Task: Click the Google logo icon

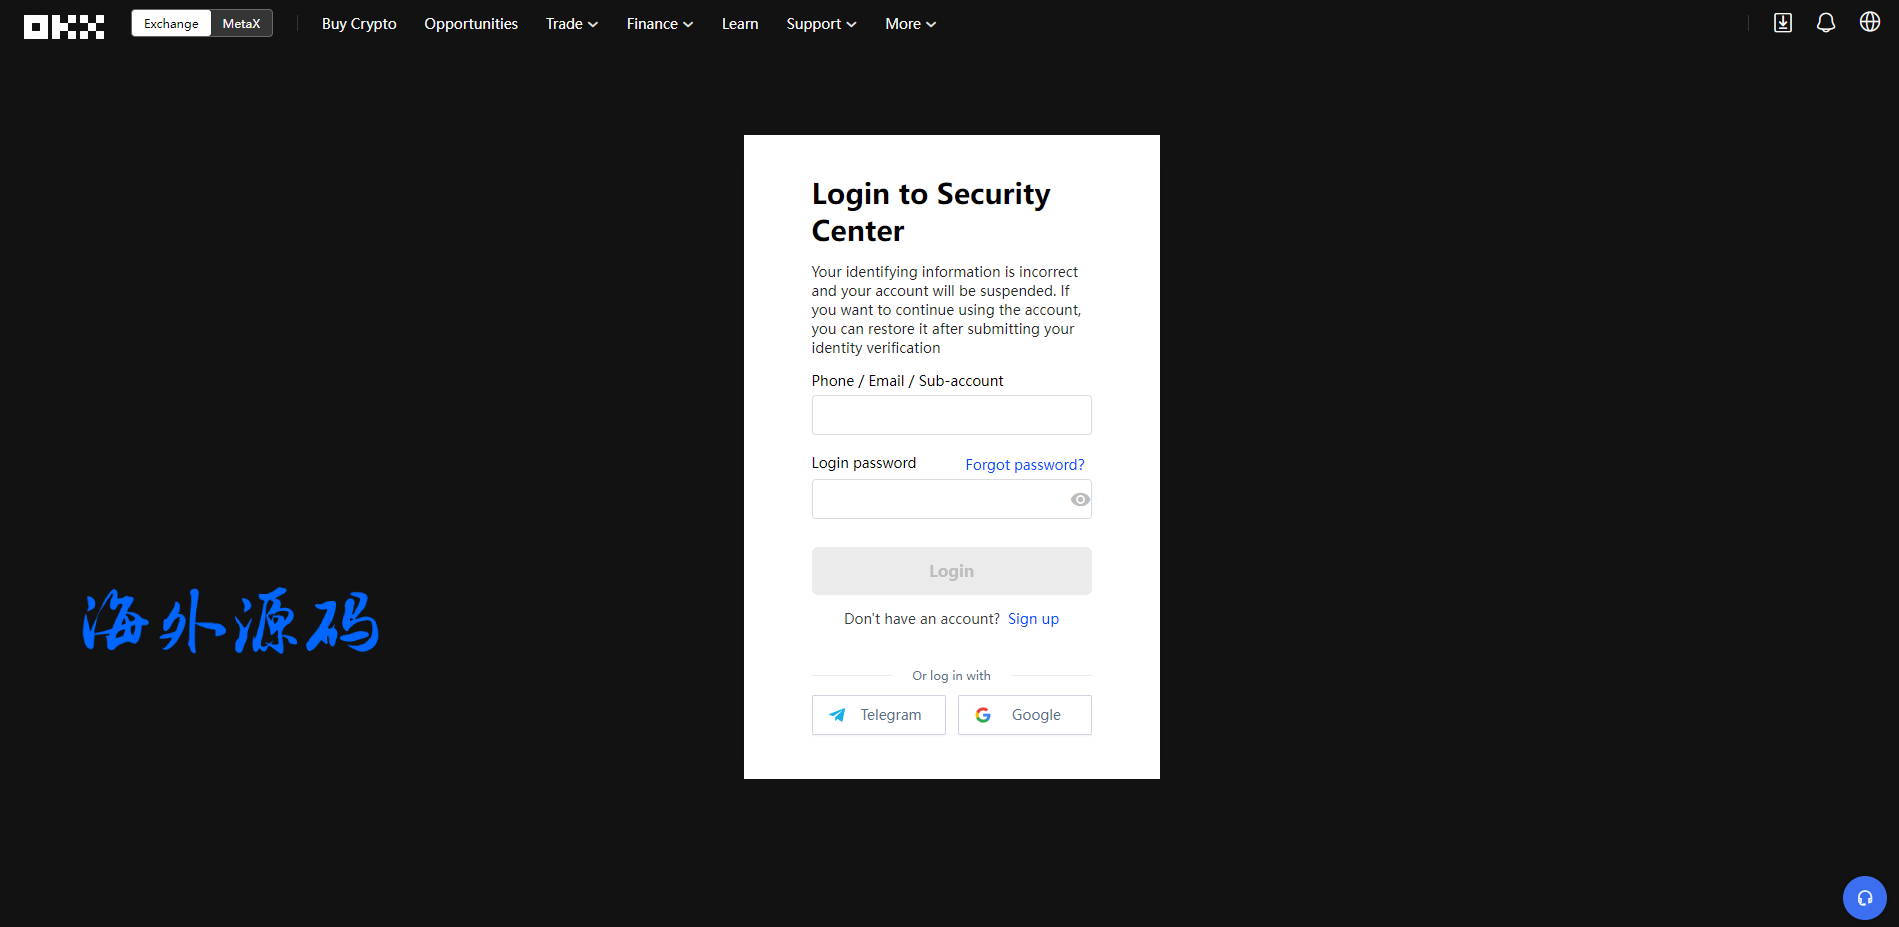Action: [x=983, y=715]
